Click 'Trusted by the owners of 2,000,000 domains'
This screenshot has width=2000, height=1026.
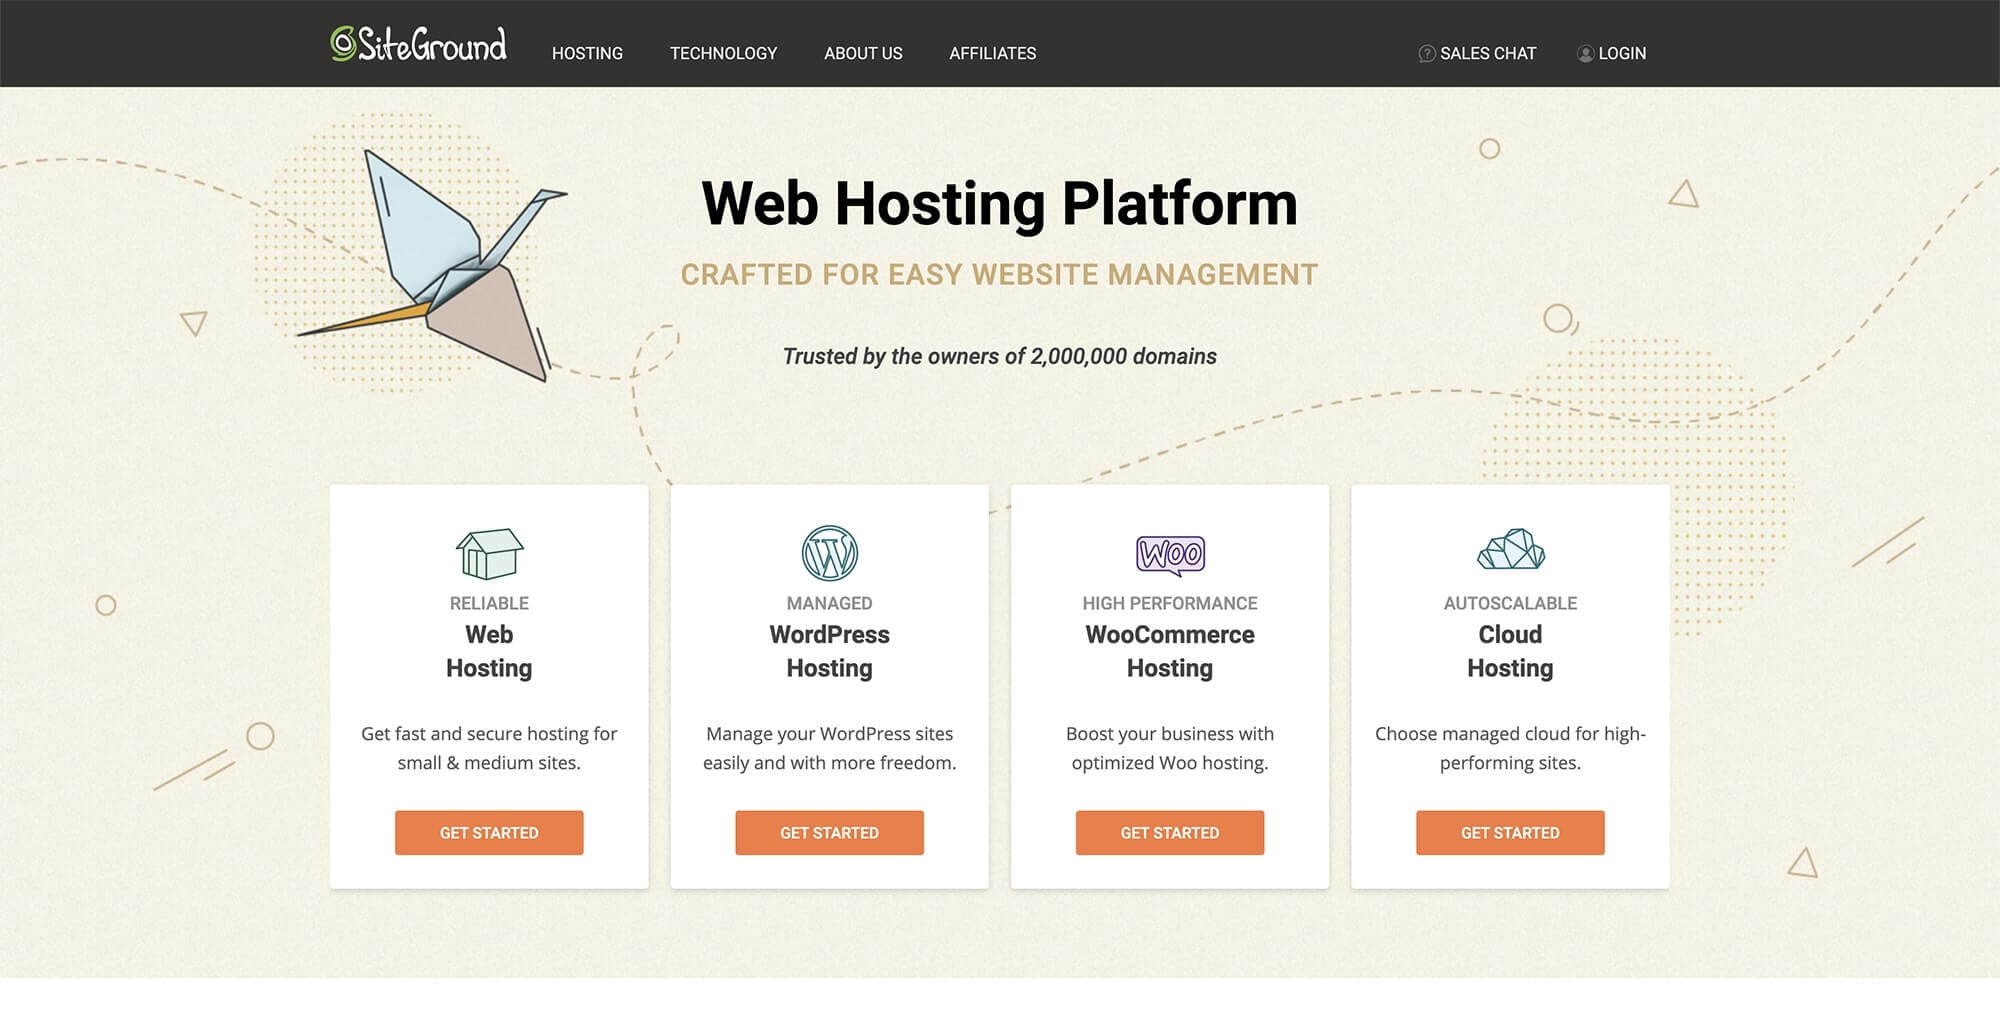point(1000,357)
